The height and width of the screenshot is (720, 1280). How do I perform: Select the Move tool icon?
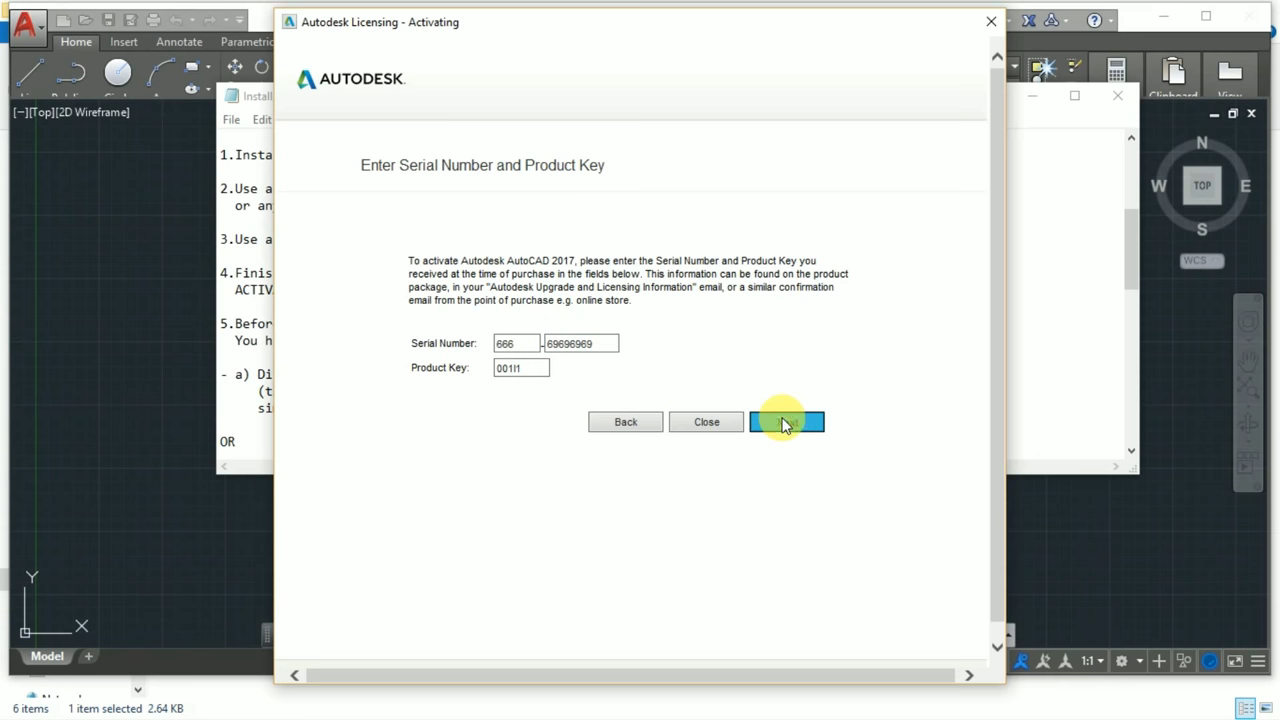click(x=235, y=67)
